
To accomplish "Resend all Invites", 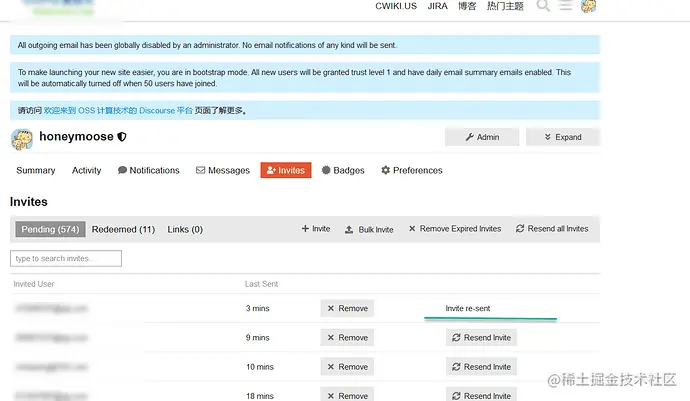I will point(552,229).
